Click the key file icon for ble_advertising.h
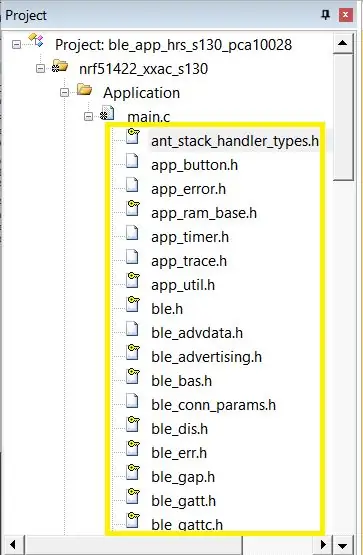363x555 pixels. point(133,352)
